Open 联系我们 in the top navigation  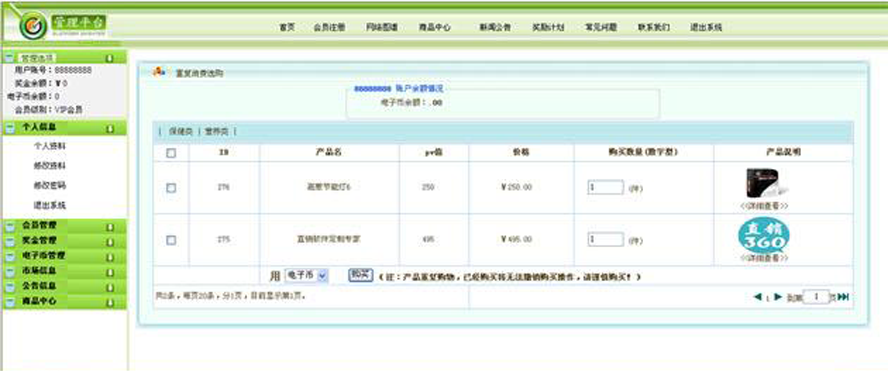654,27
